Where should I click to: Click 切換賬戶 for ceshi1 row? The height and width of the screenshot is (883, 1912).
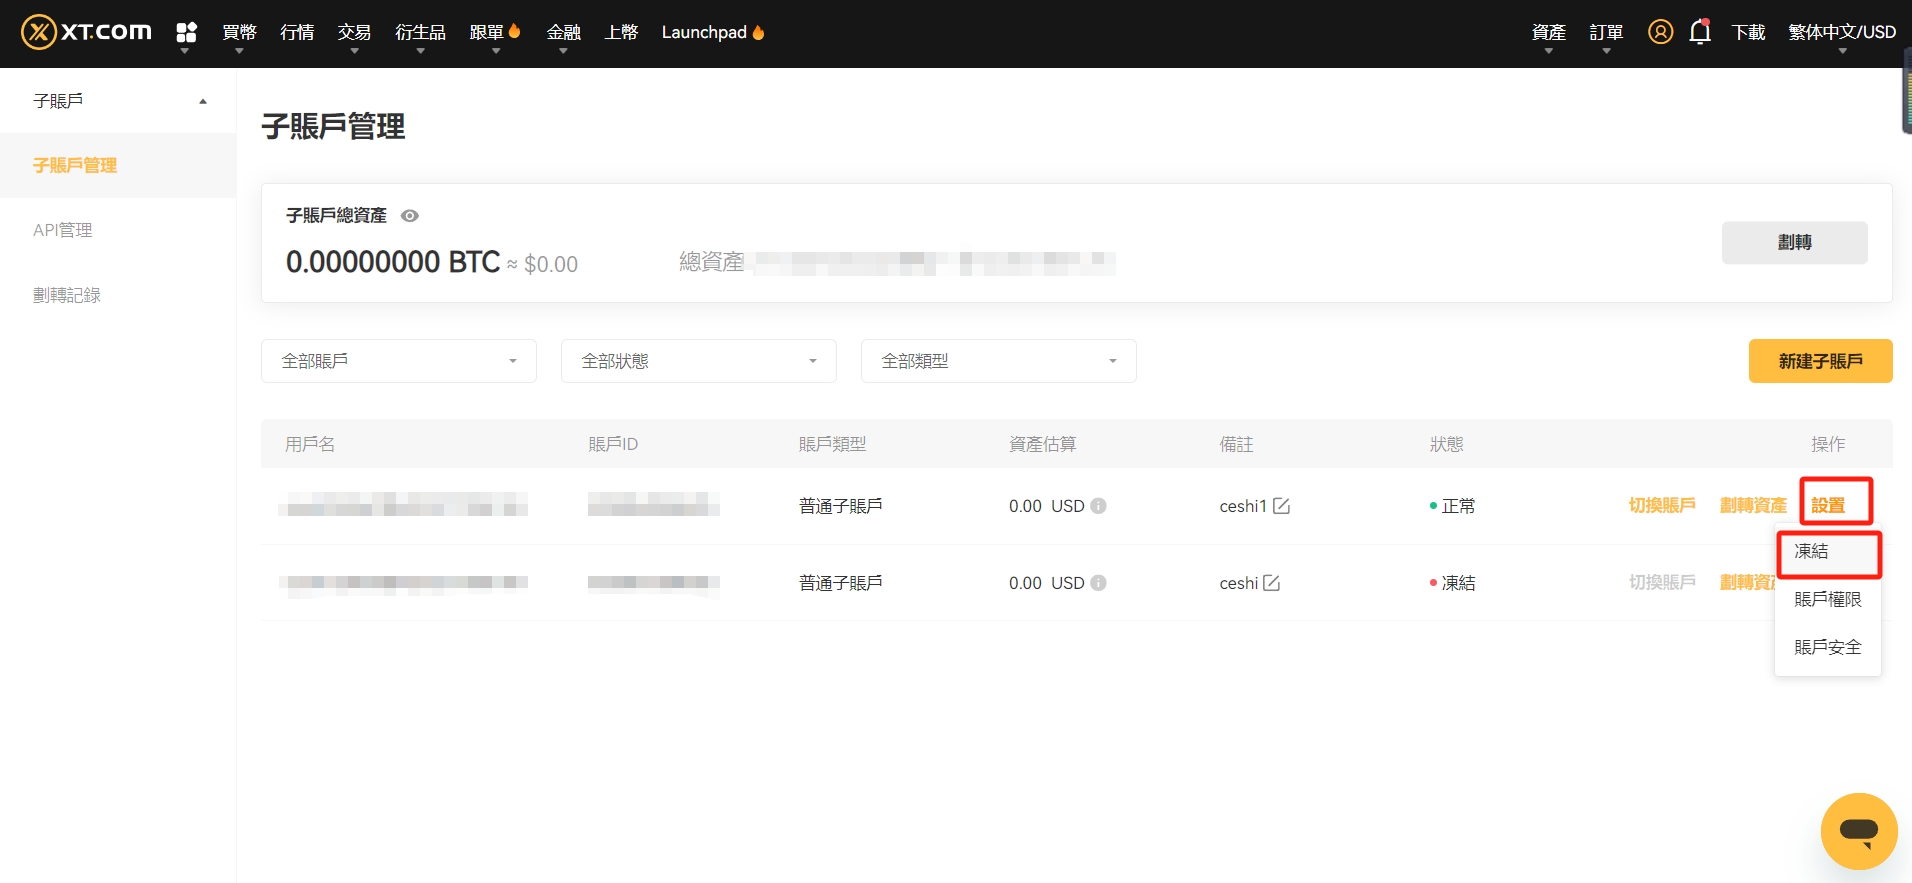1662,506
